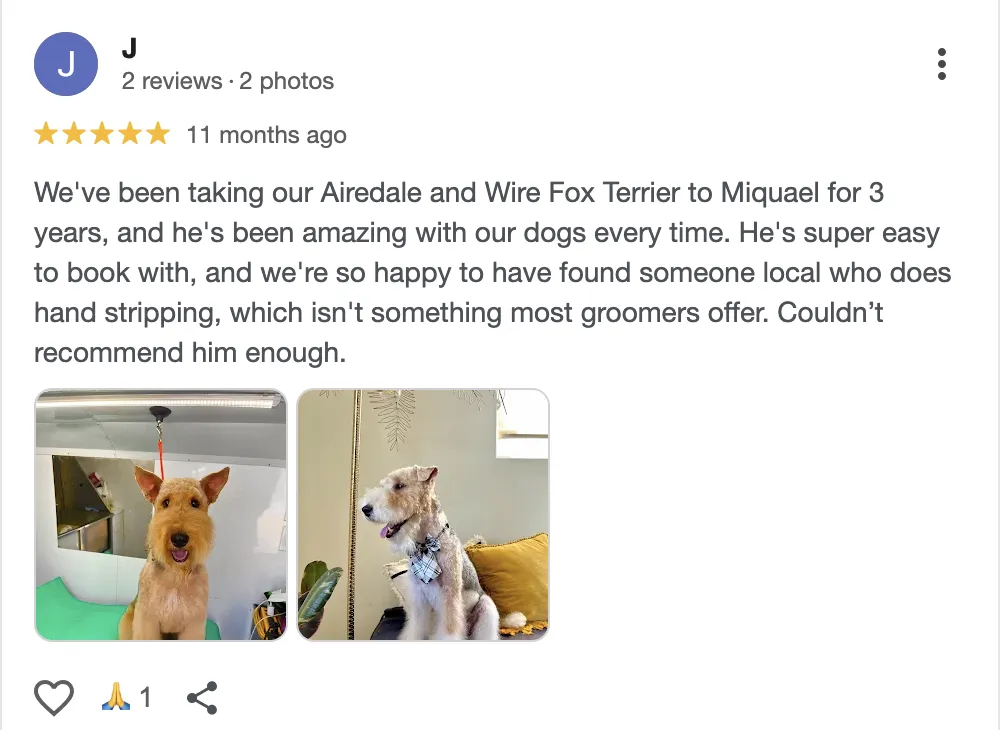Click the 'recommend him enough' closing line
The height and width of the screenshot is (730, 1000).
click(190, 353)
